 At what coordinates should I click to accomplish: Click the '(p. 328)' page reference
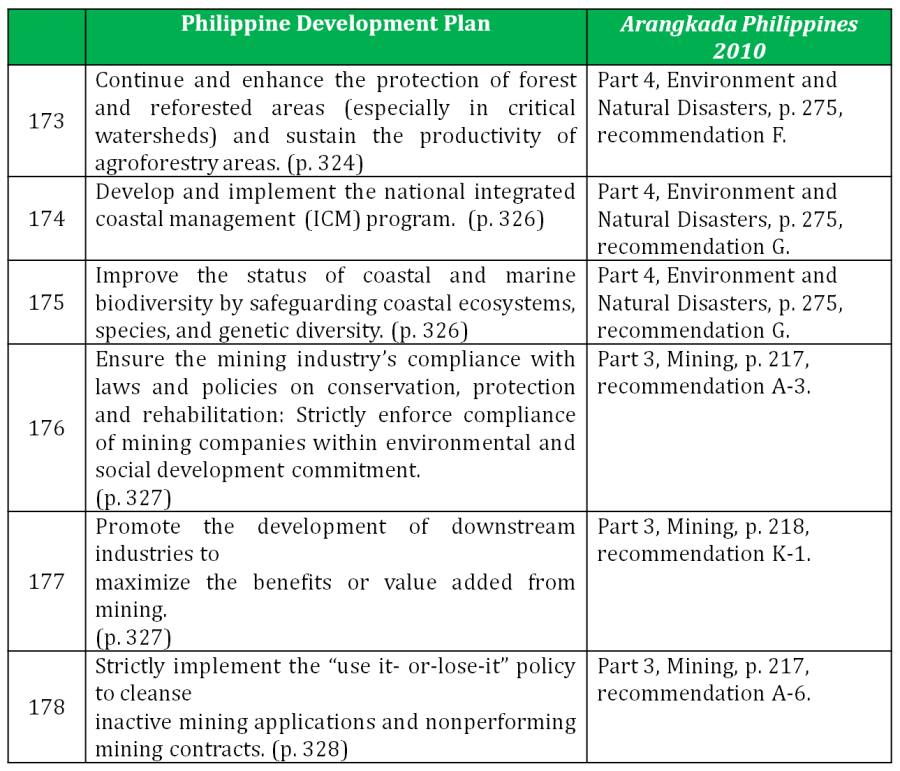[x=310, y=750]
